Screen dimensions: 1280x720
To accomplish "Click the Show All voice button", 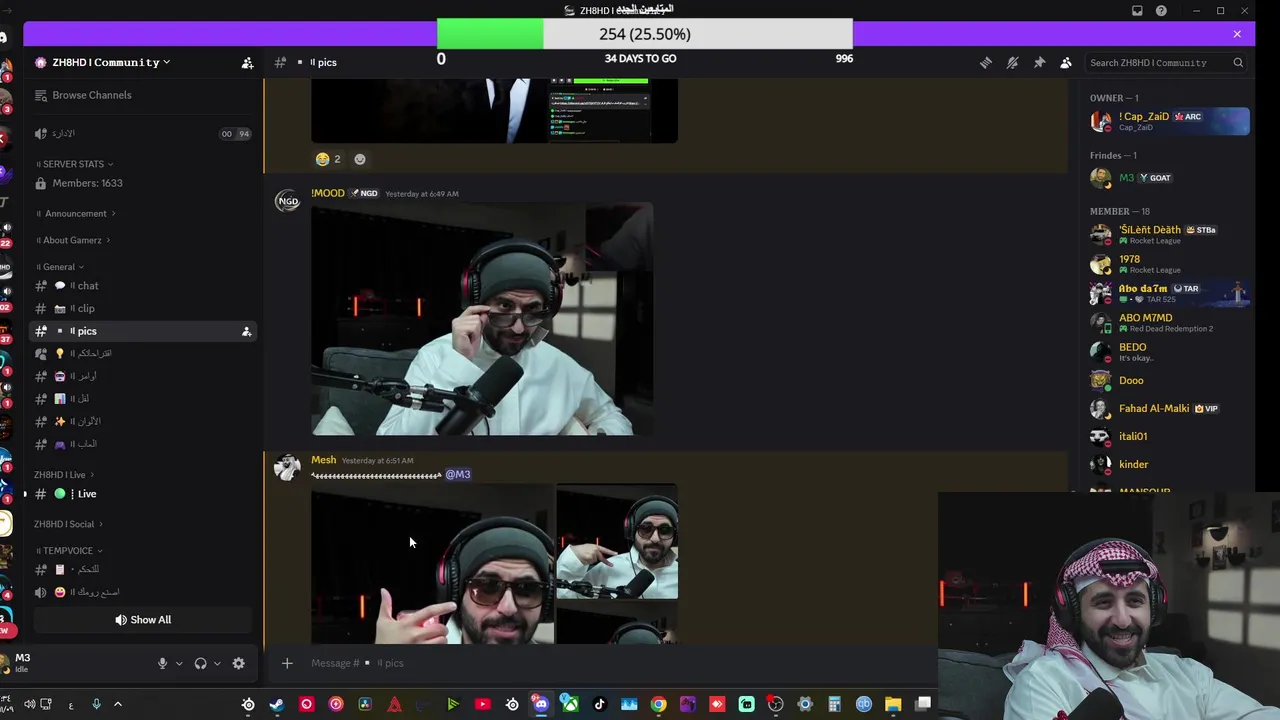I will tap(143, 620).
